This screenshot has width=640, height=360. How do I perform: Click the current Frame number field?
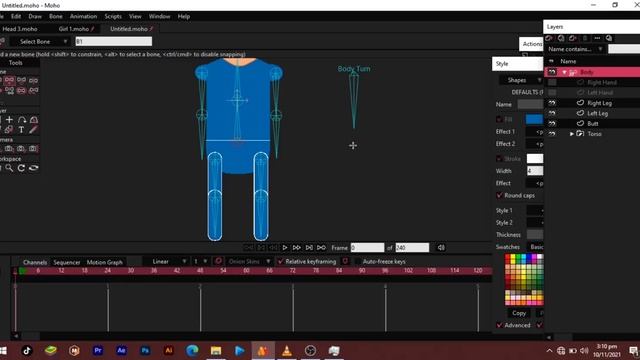367,248
